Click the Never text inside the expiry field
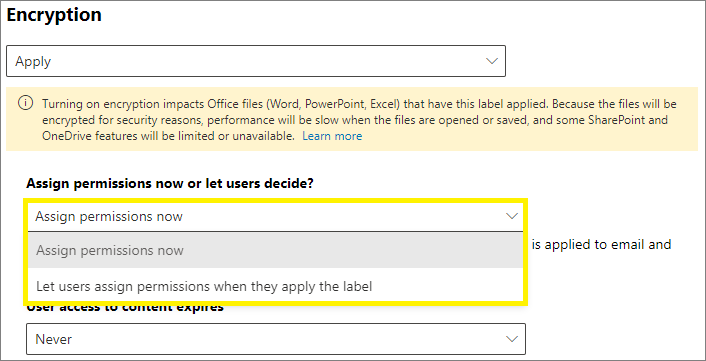Screen dimensions: 706x361 click(x=54, y=339)
